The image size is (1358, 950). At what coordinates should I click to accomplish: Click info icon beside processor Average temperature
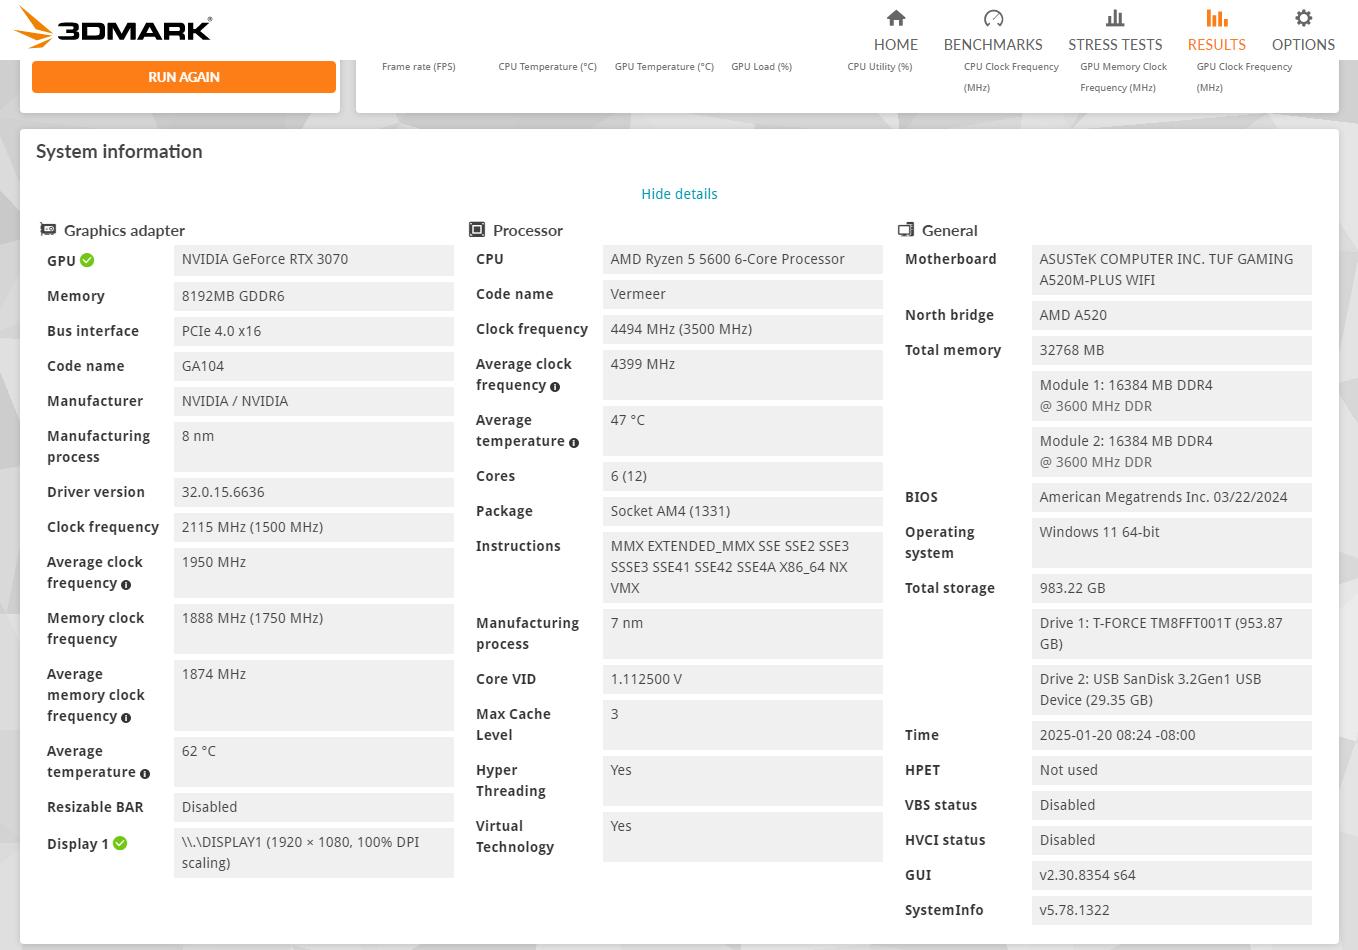(574, 442)
